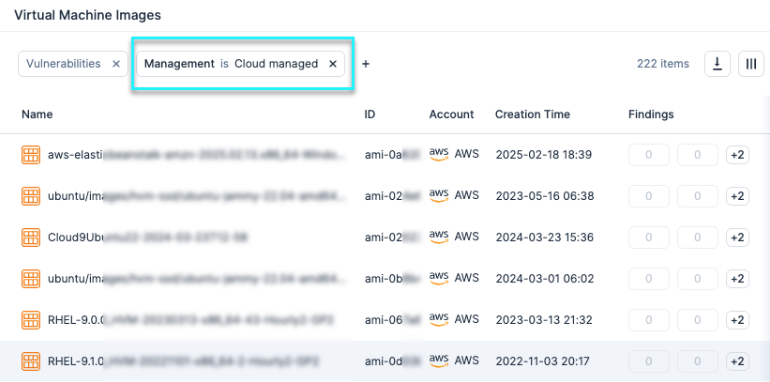Click AWS logo in 2024-03-23 row

coord(439,237)
